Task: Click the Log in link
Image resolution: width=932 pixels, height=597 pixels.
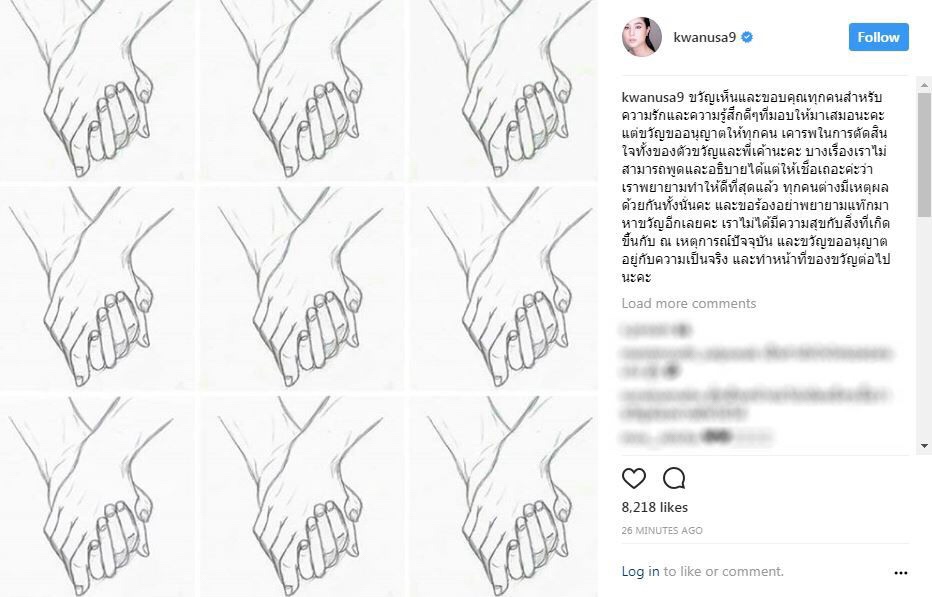Action: pos(640,571)
